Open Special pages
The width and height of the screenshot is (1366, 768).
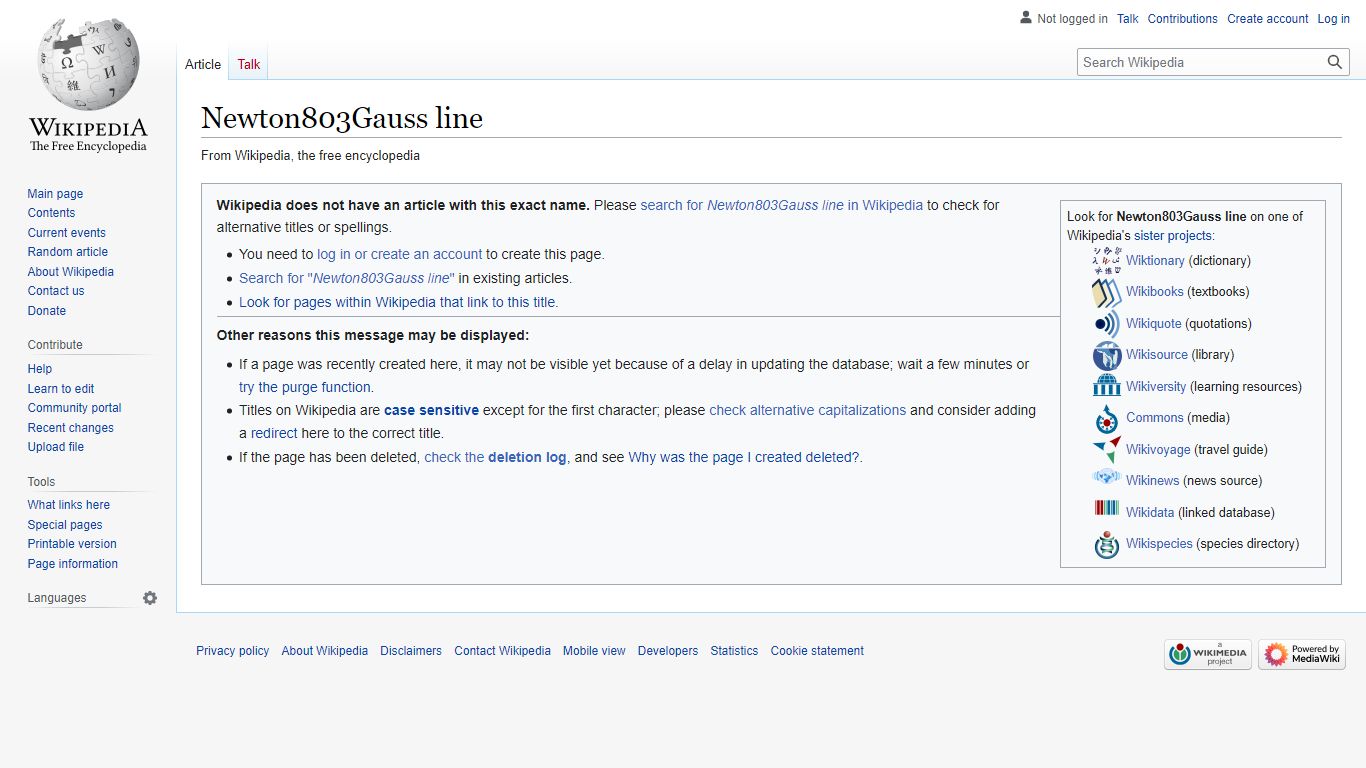pyautogui.click(x=65, y=525)
